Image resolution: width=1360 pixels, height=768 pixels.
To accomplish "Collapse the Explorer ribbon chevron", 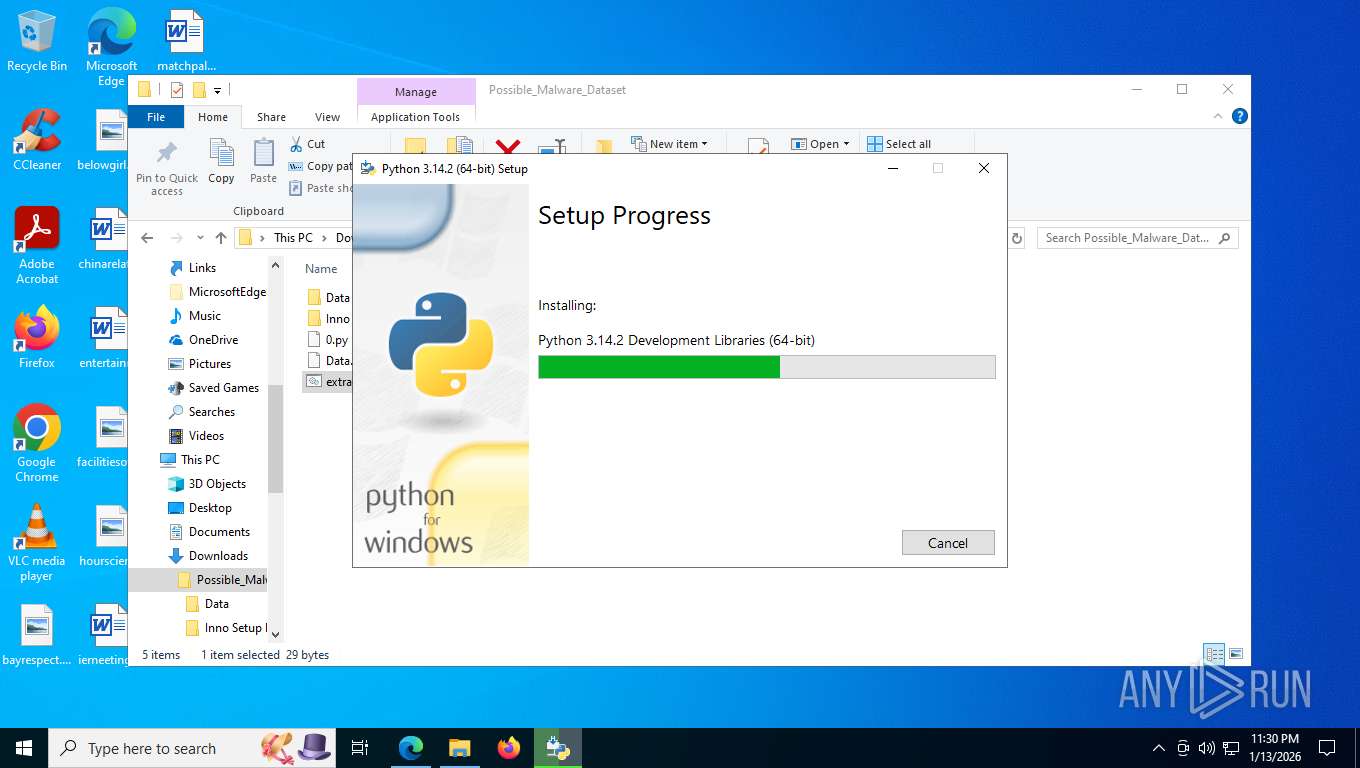I will (x=1218, y=117).
